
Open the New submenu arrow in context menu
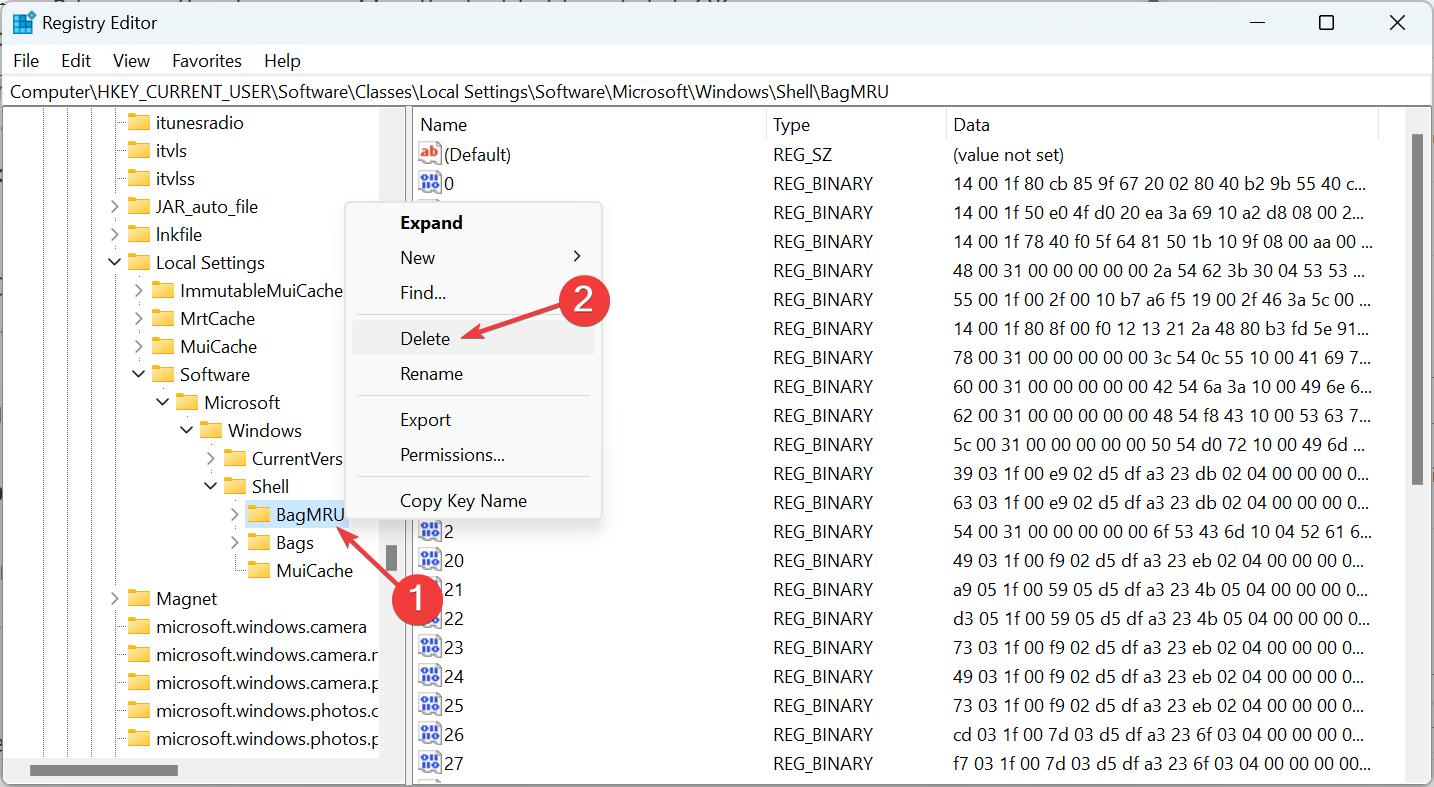click(x=578, y=257)
